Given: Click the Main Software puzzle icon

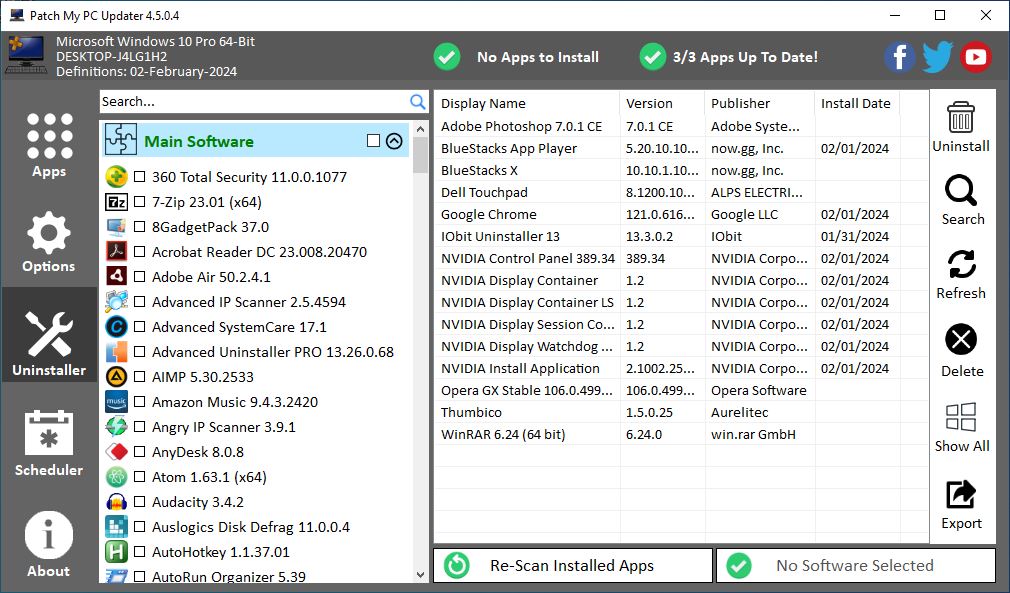Looking at the screenshot, I should pyautogui.click(x=121, y=140).
